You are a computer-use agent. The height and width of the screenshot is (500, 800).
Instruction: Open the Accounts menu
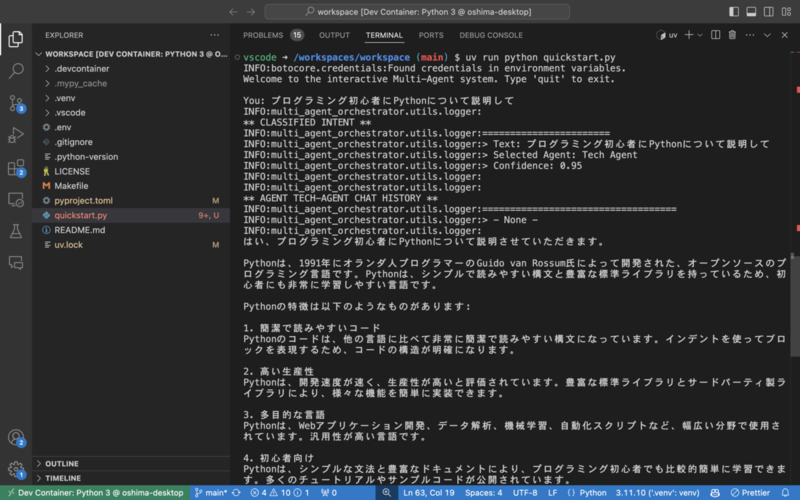tap(16, 438)
